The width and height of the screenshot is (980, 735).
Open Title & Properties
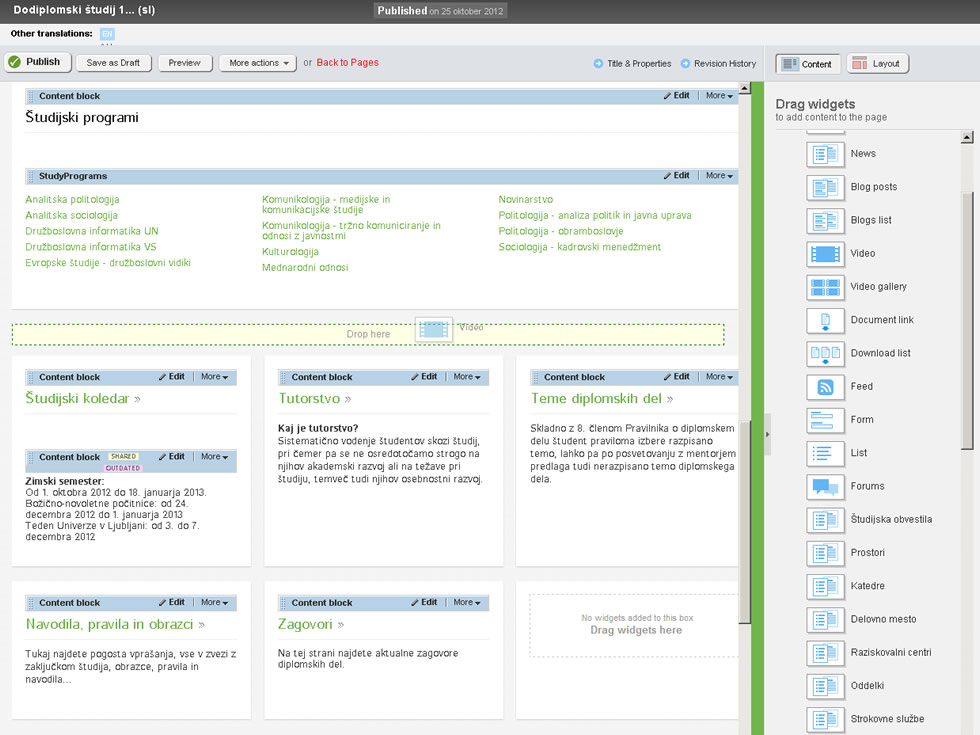[632, 64]
